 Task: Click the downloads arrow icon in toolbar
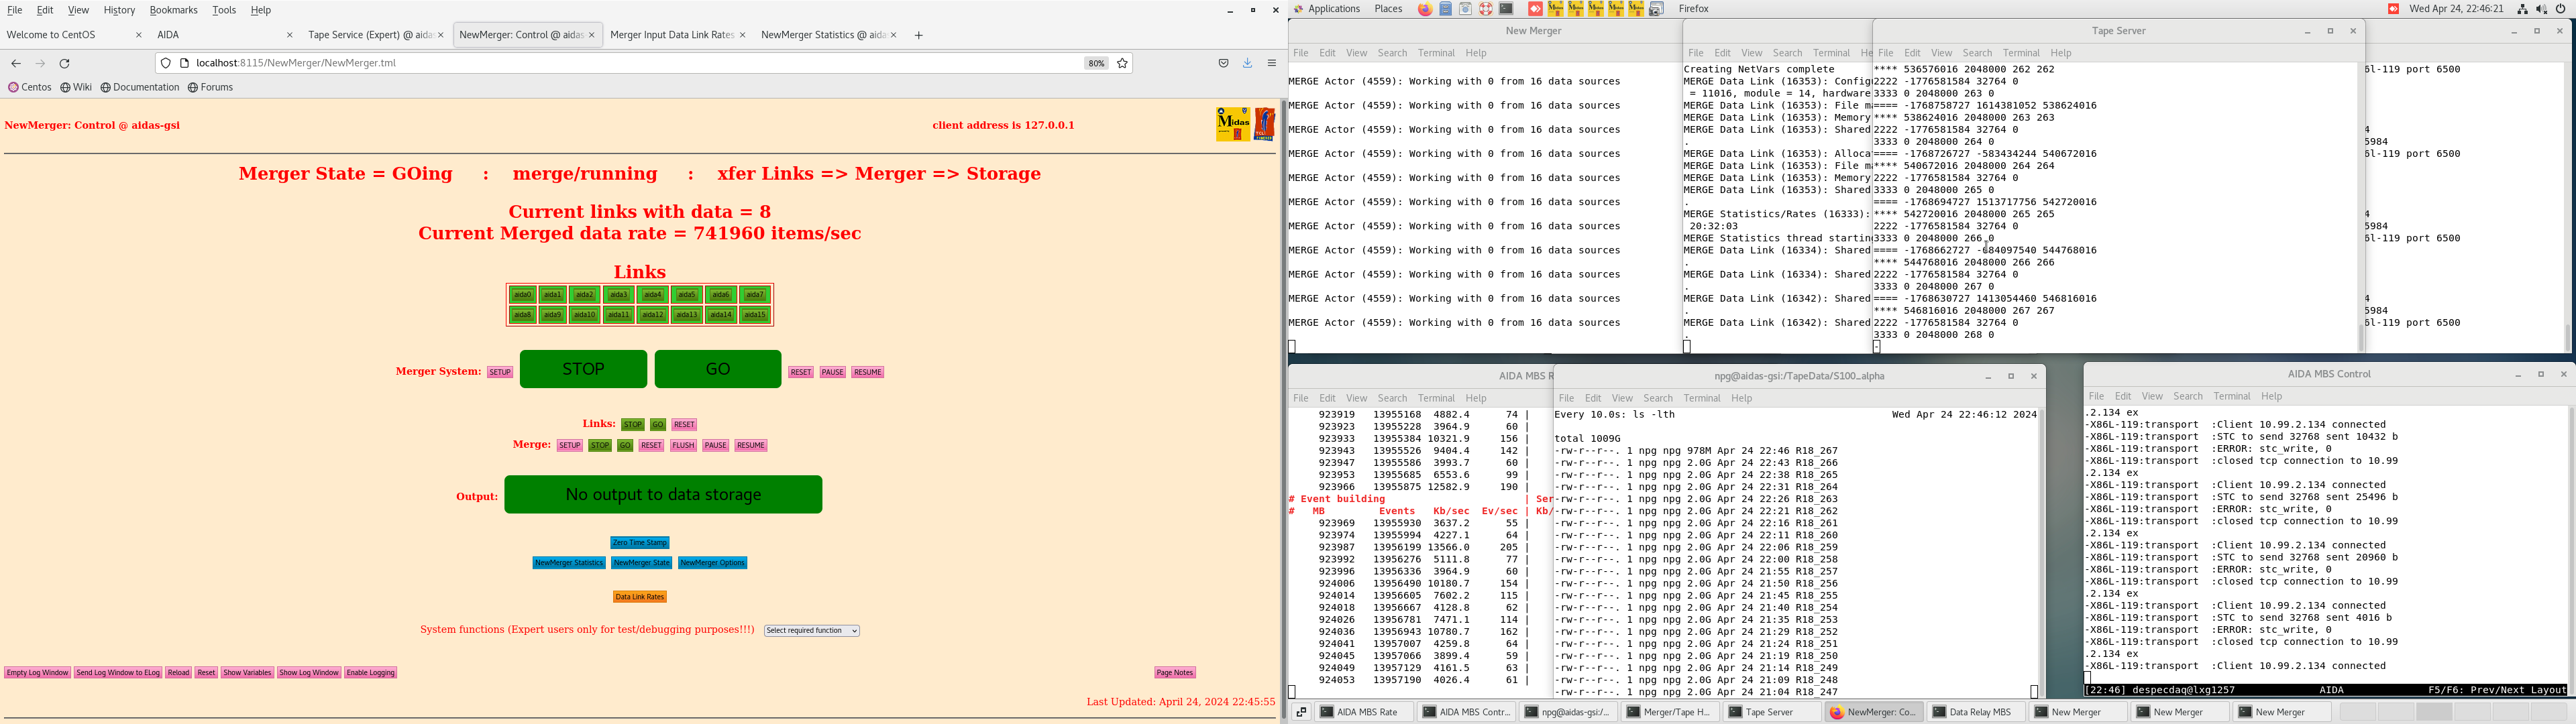coord(1247,63)
